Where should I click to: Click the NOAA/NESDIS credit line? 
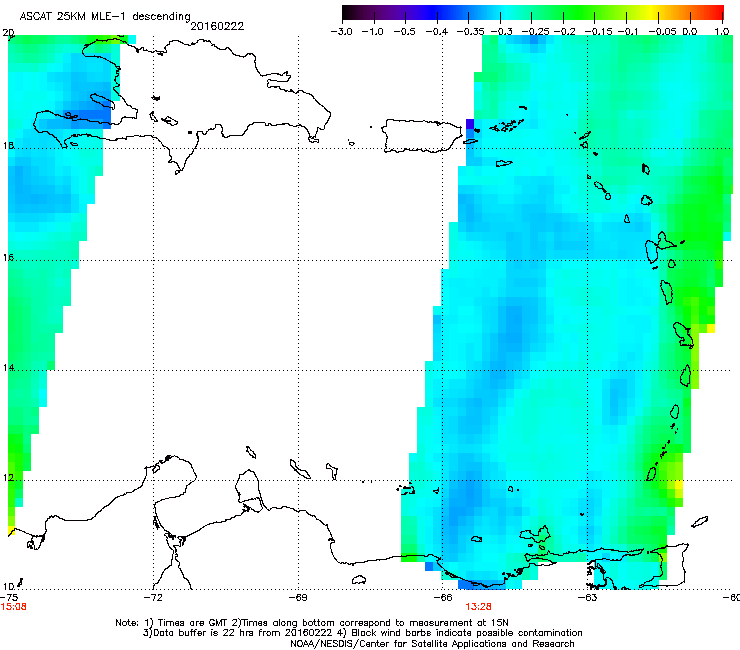(432, 644)
